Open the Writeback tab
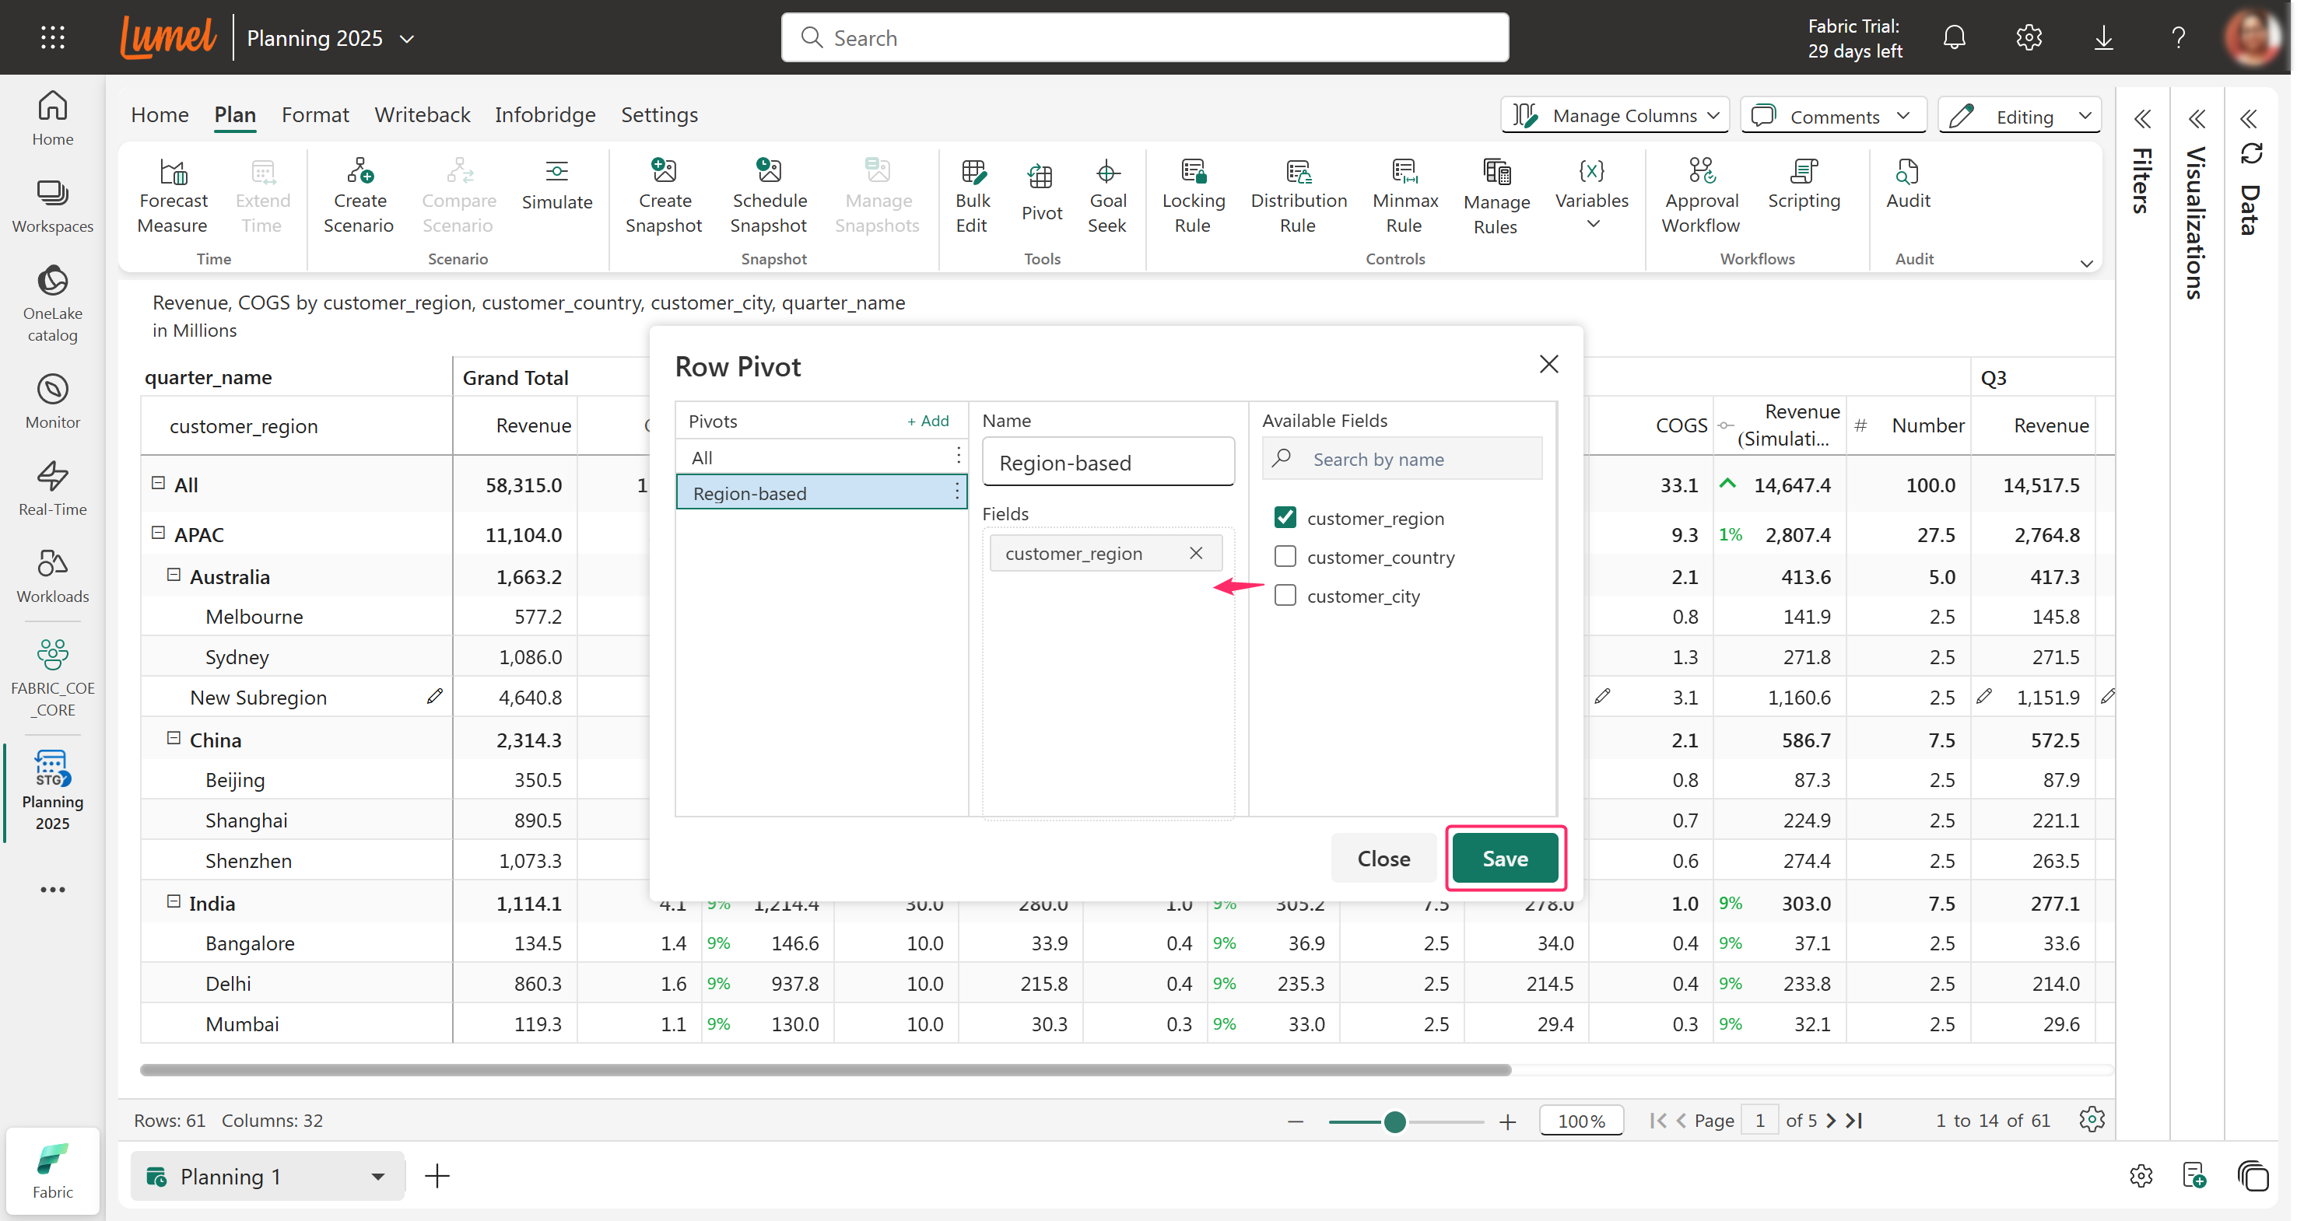The image size is (2304, 1221). click(422, 114)
